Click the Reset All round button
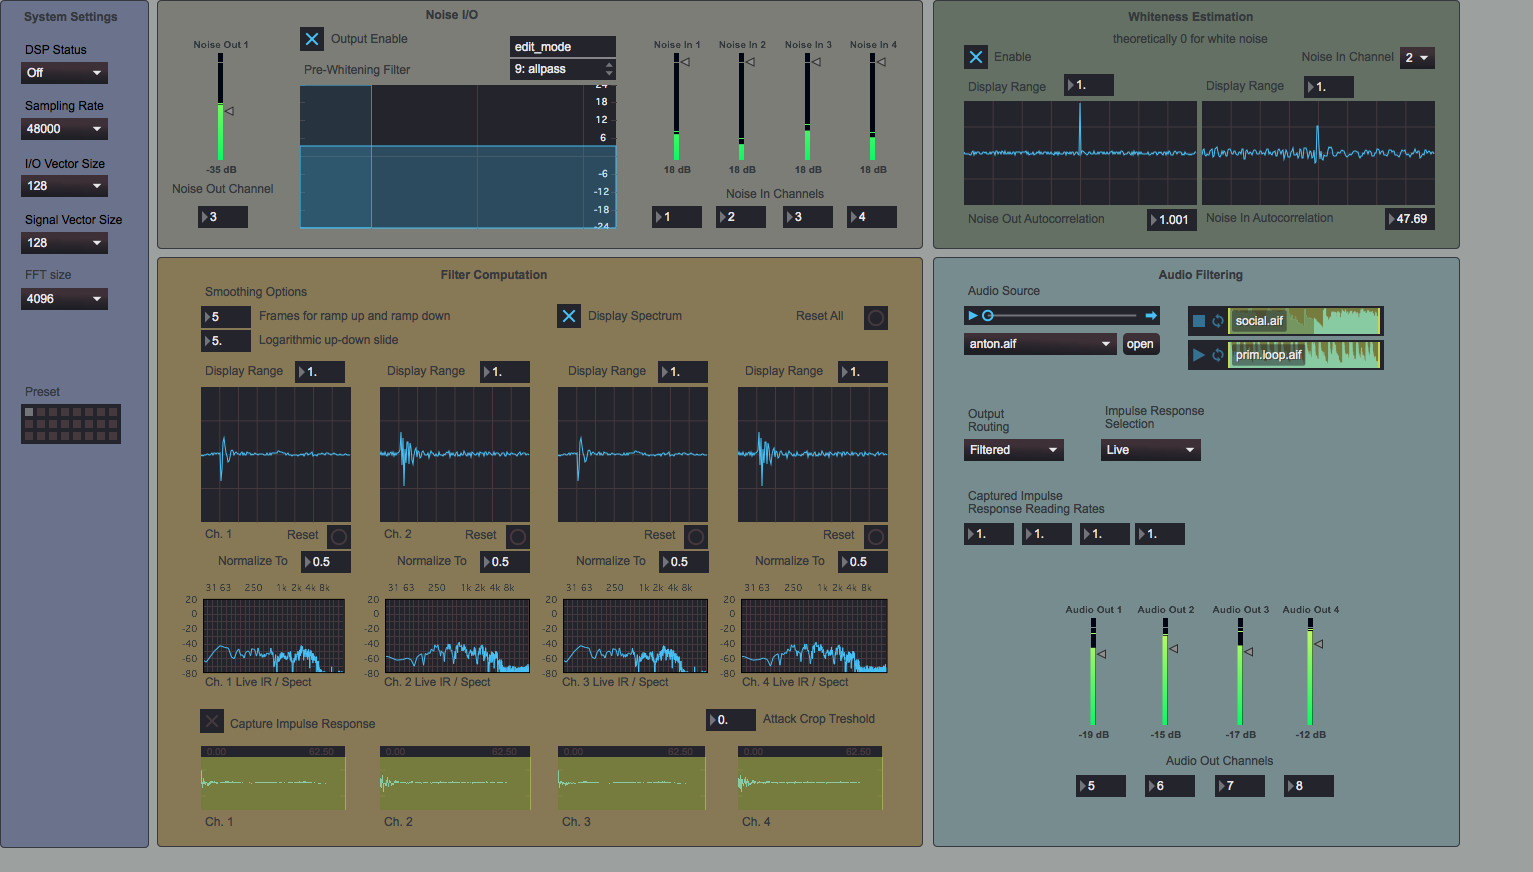1533x872 pixels. [876, 317]
